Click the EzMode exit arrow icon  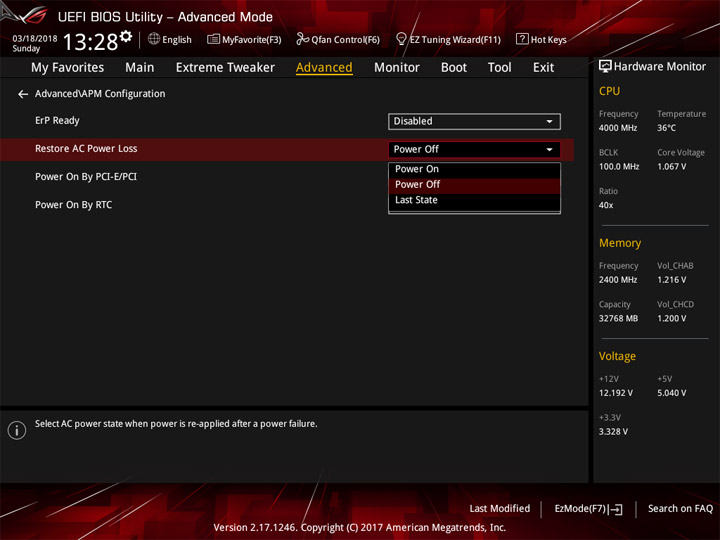(x=616, y=509)
